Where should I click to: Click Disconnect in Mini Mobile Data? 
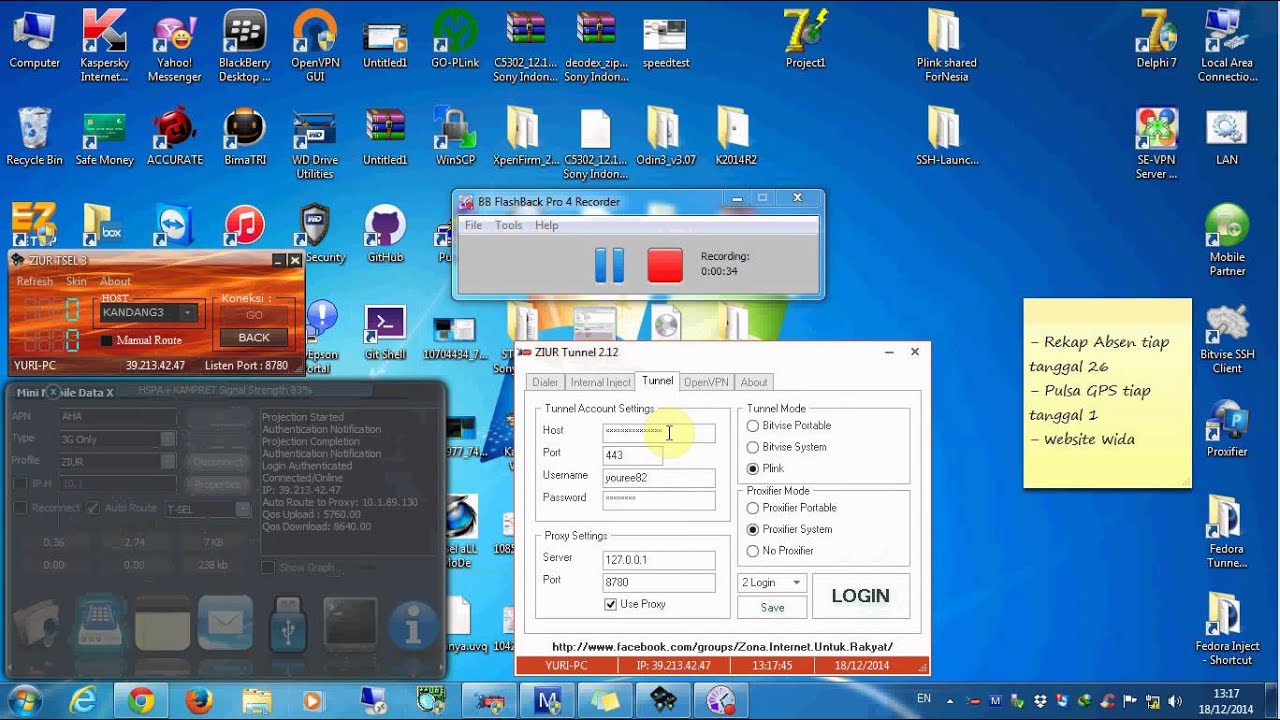coord(217,462)
